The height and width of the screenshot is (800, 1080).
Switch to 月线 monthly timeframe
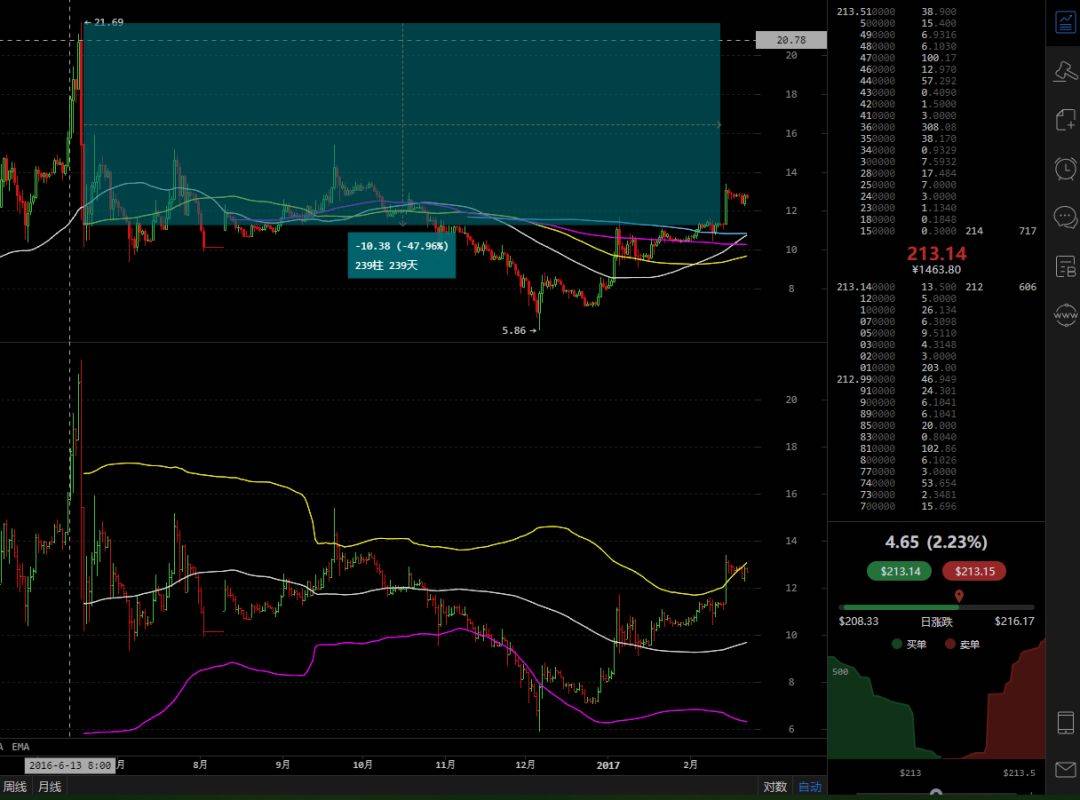click(x=49, y=787)
